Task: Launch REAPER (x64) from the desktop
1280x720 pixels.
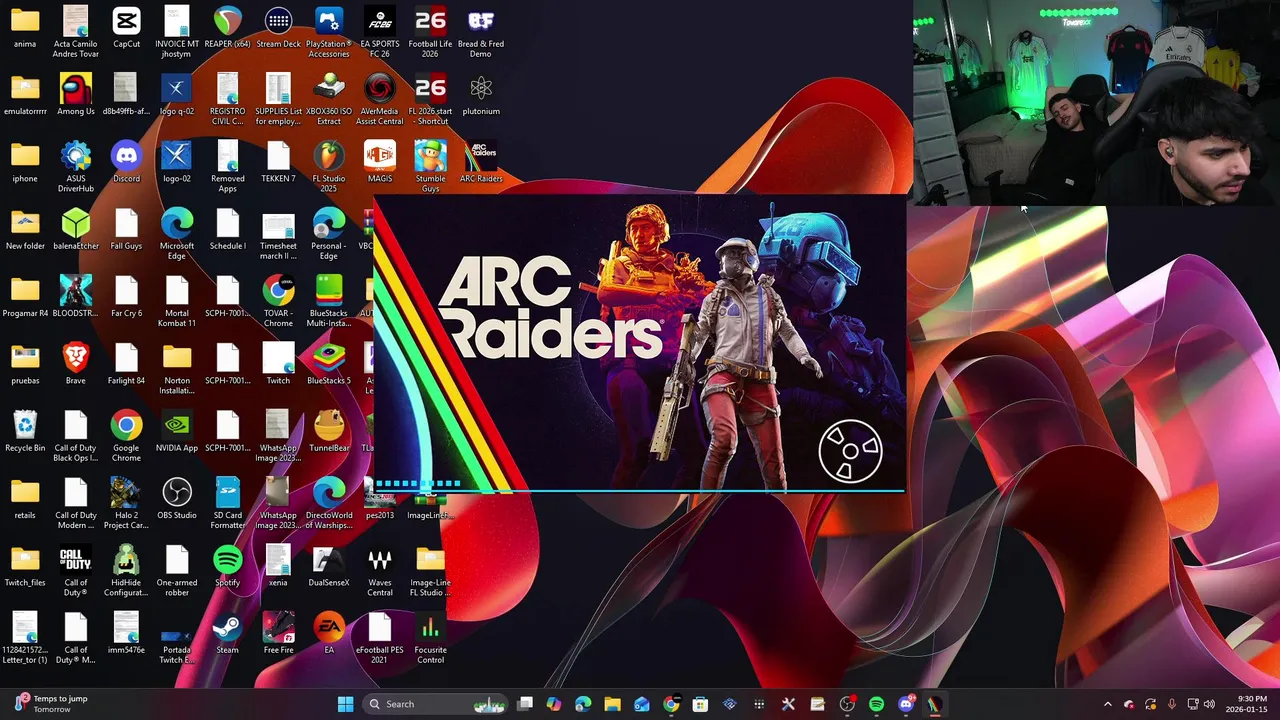Action: click(227, 28)
